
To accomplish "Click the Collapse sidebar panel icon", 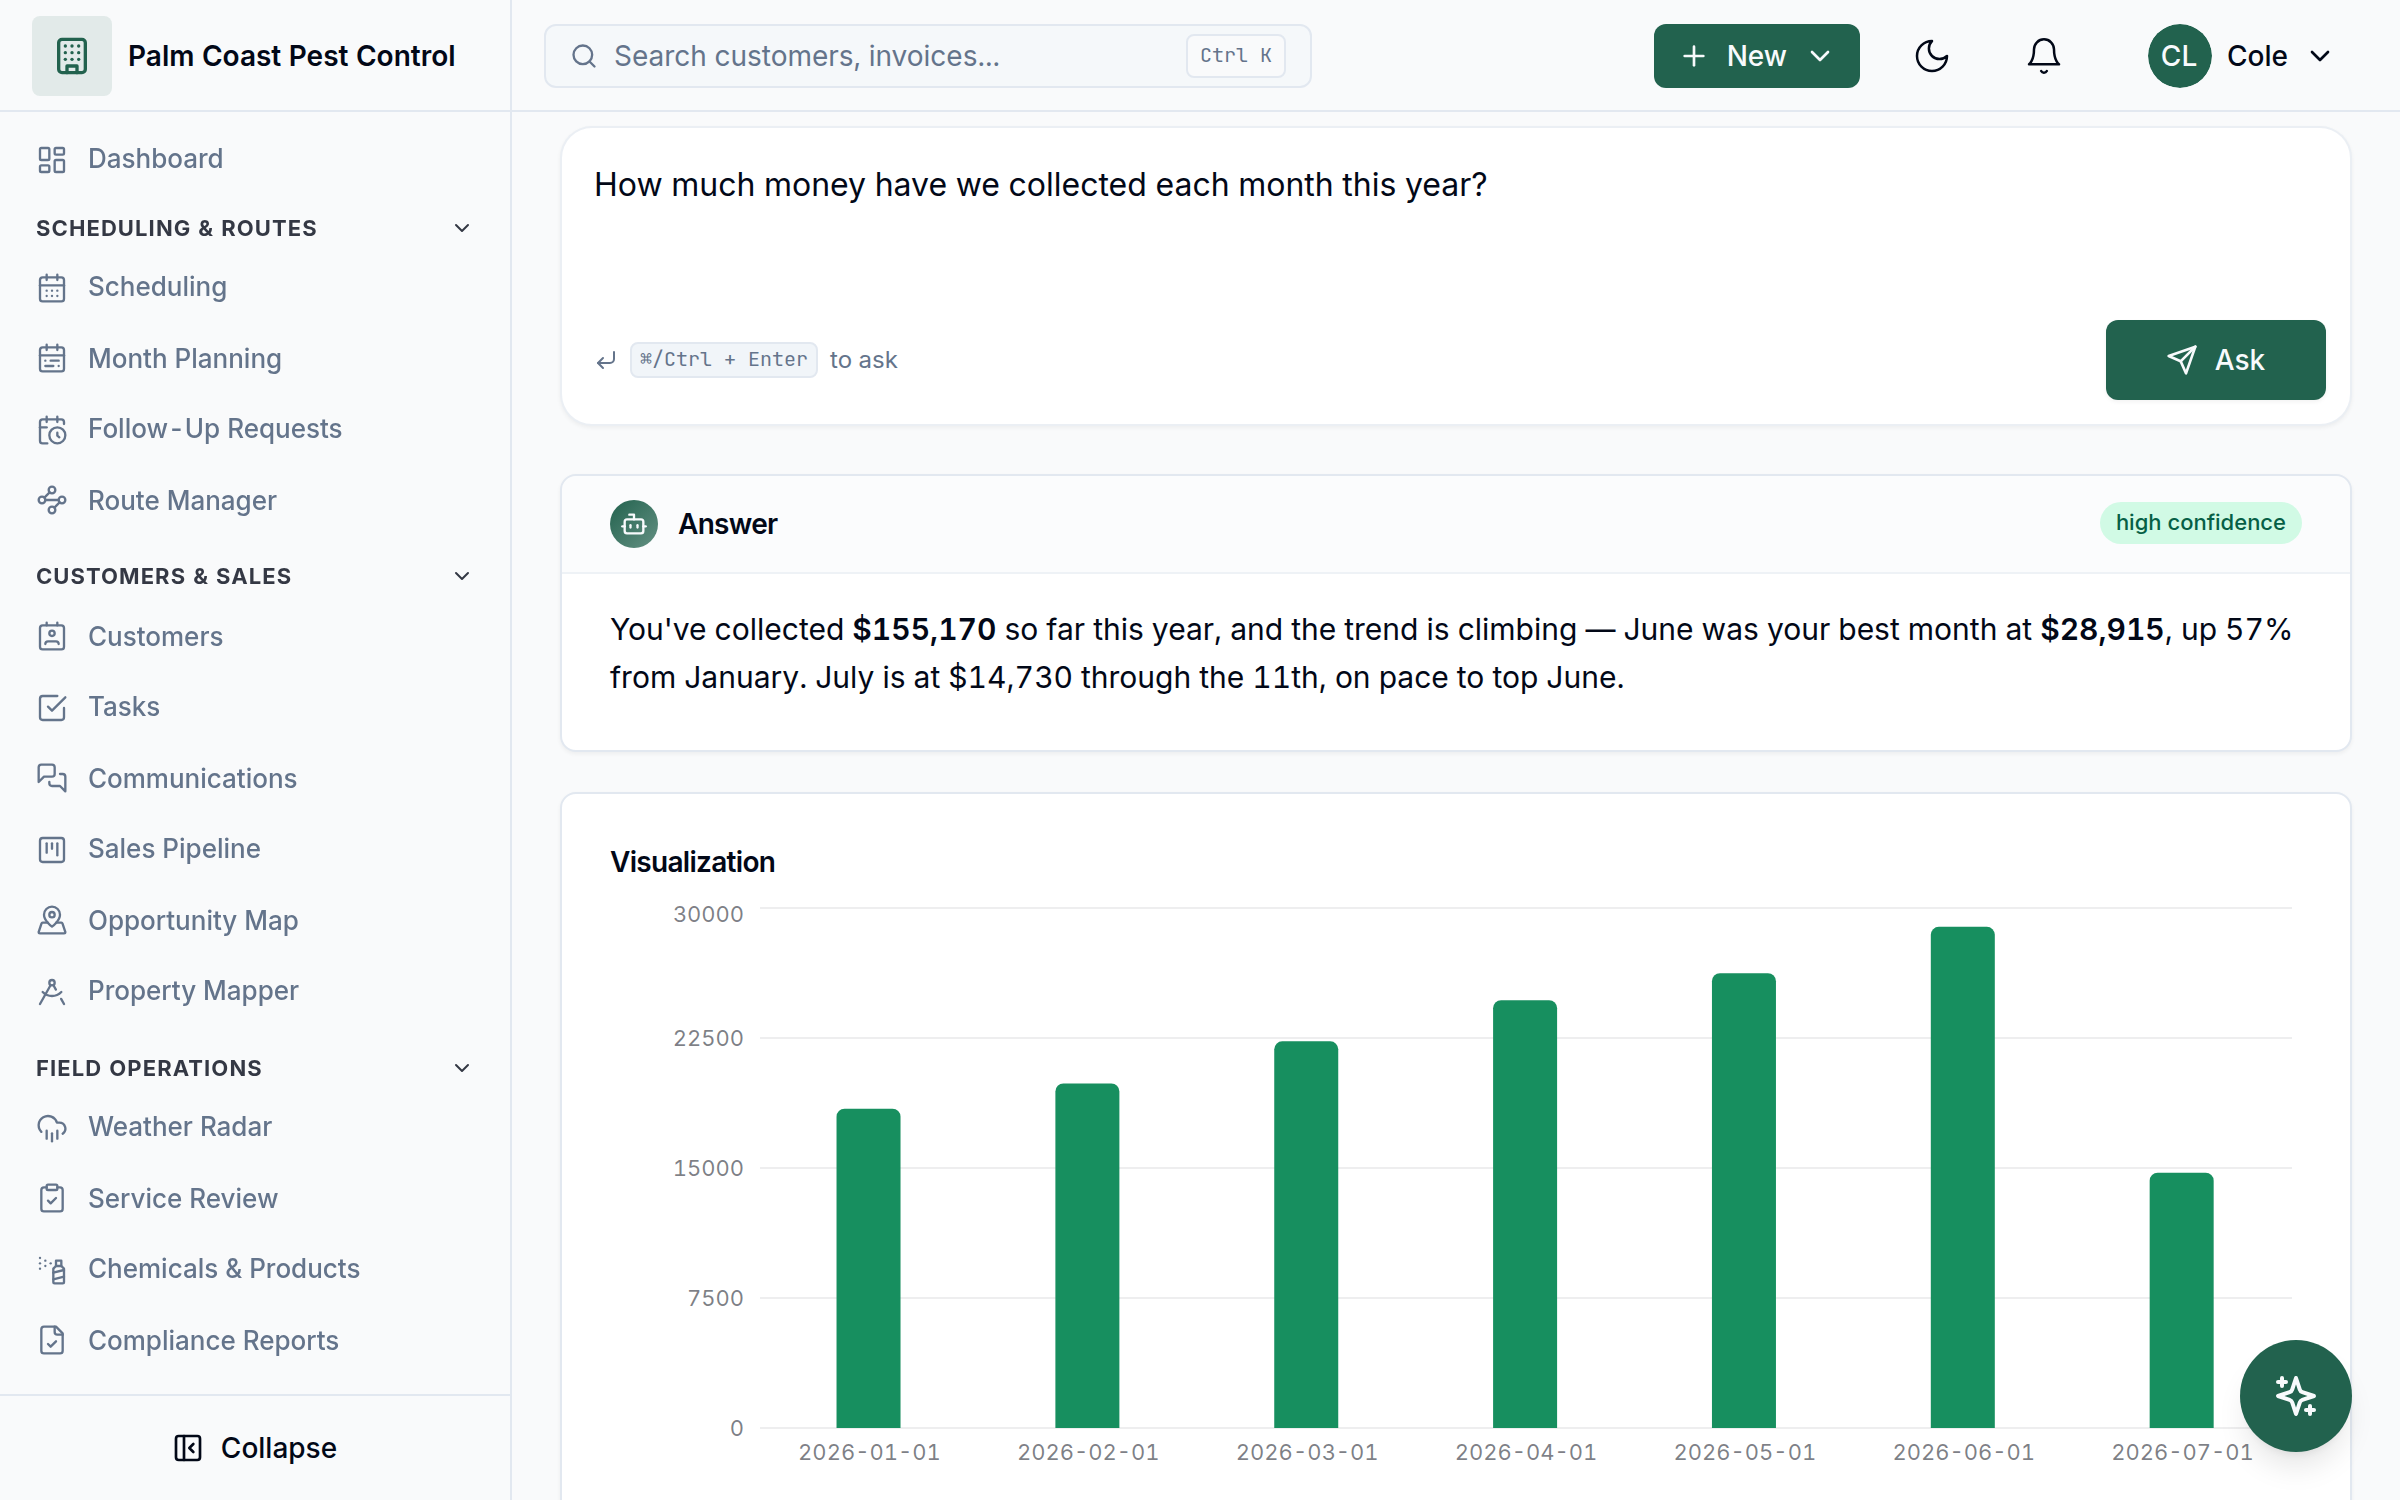I will click(188, 1448).
